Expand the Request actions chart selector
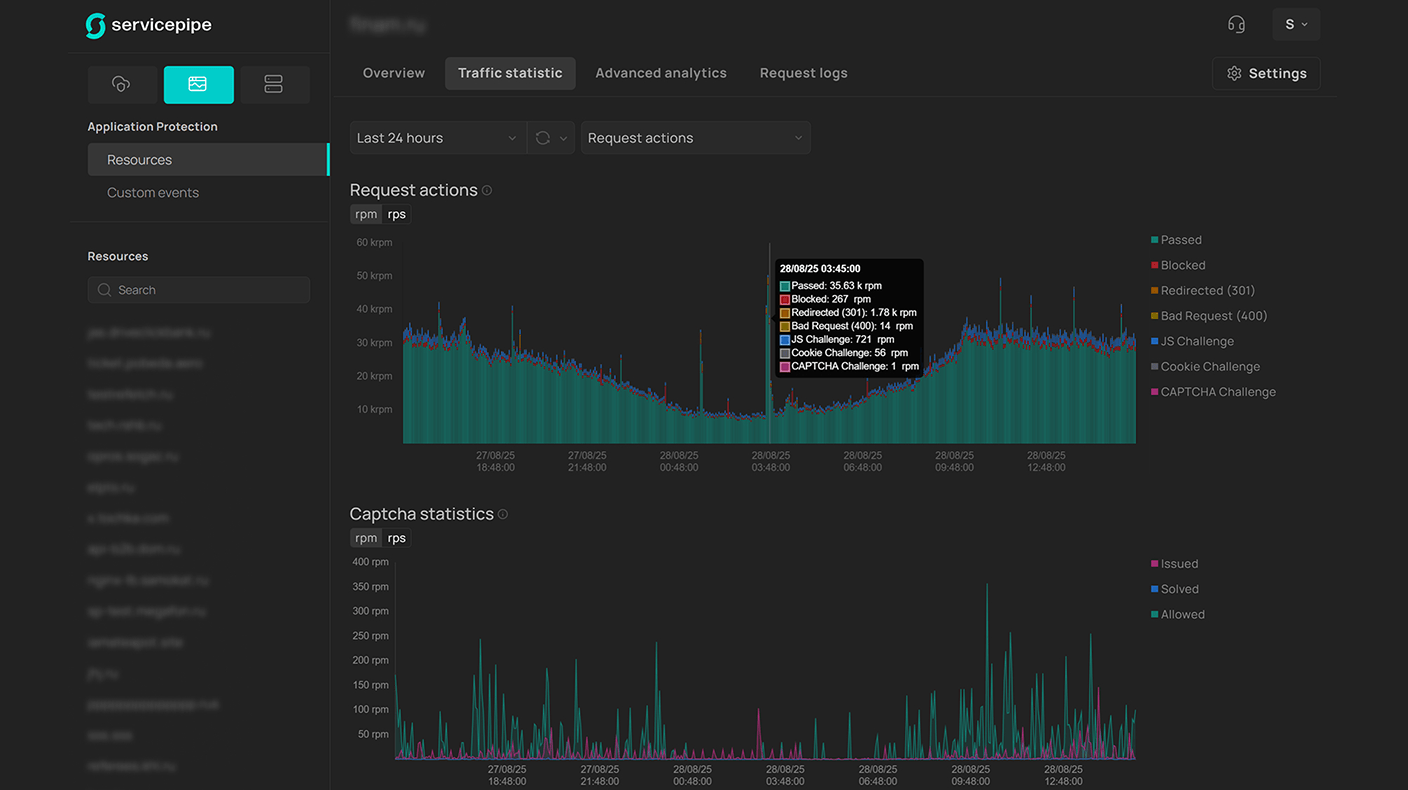This screenshot has width=1408, height=790. point(695,138)
